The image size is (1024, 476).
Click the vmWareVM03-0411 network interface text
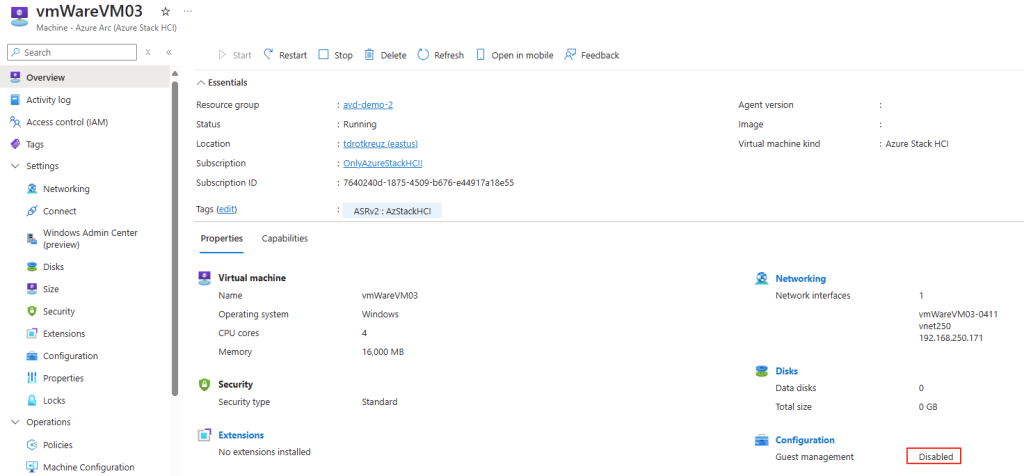958,314
